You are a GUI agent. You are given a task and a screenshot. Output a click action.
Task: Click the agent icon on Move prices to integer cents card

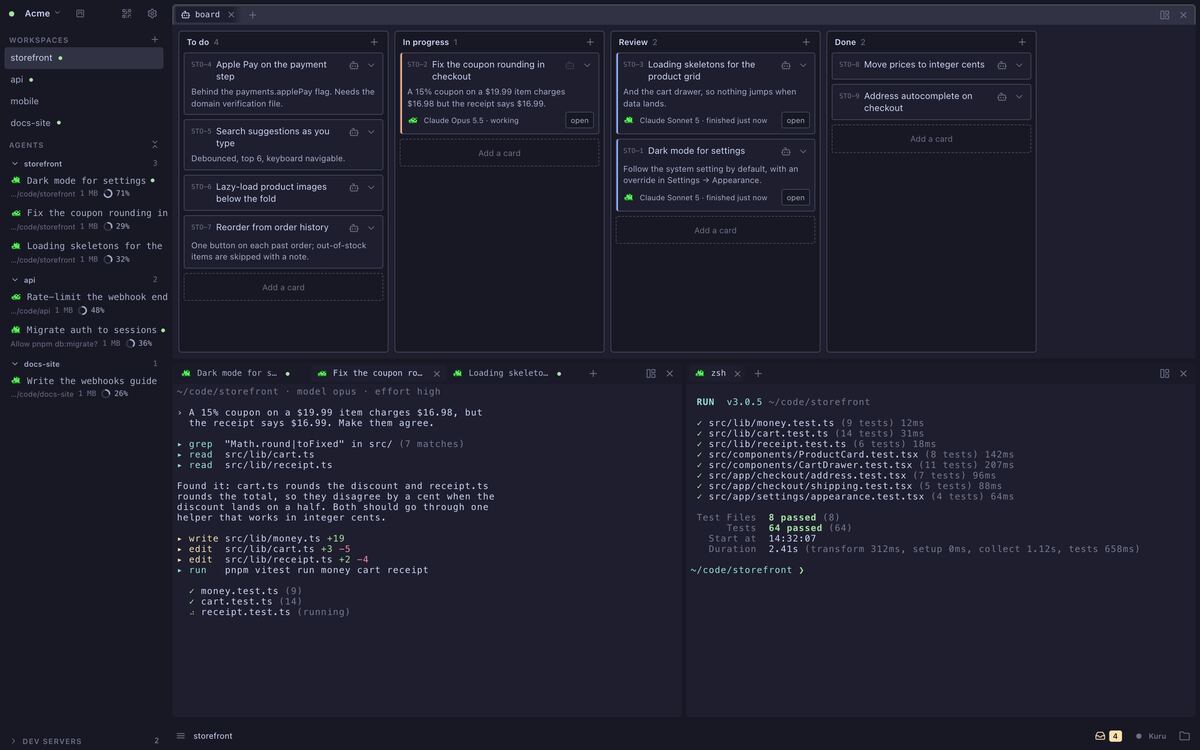(1002, 65)
